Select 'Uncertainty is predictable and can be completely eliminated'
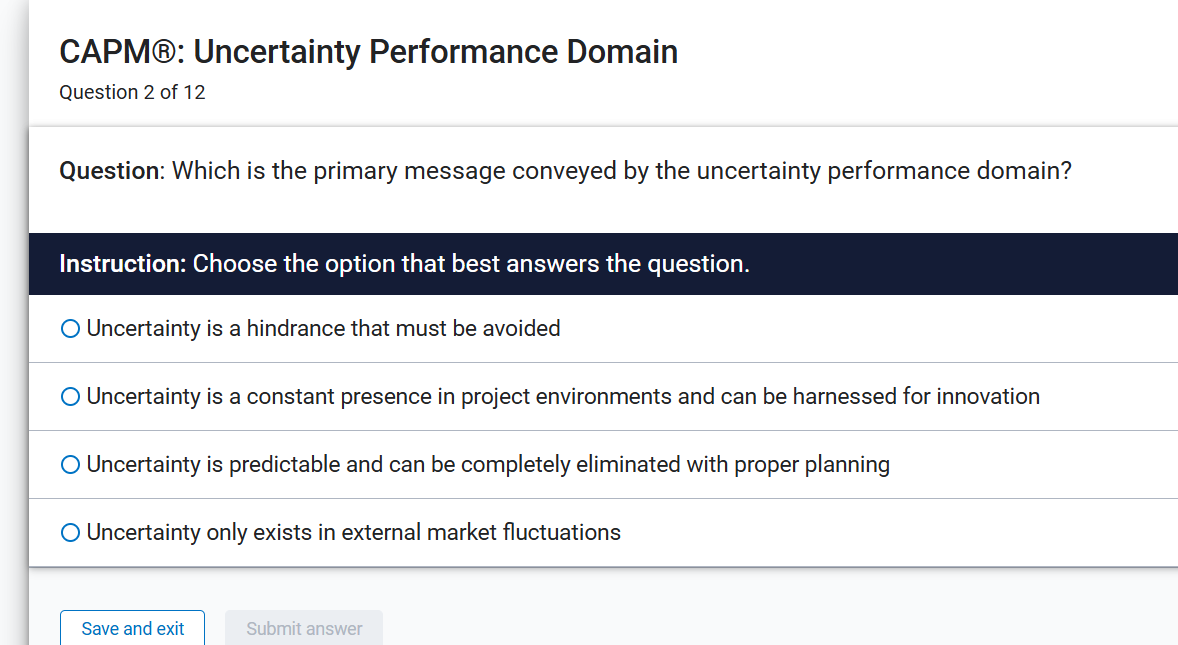 click(69, 464)
